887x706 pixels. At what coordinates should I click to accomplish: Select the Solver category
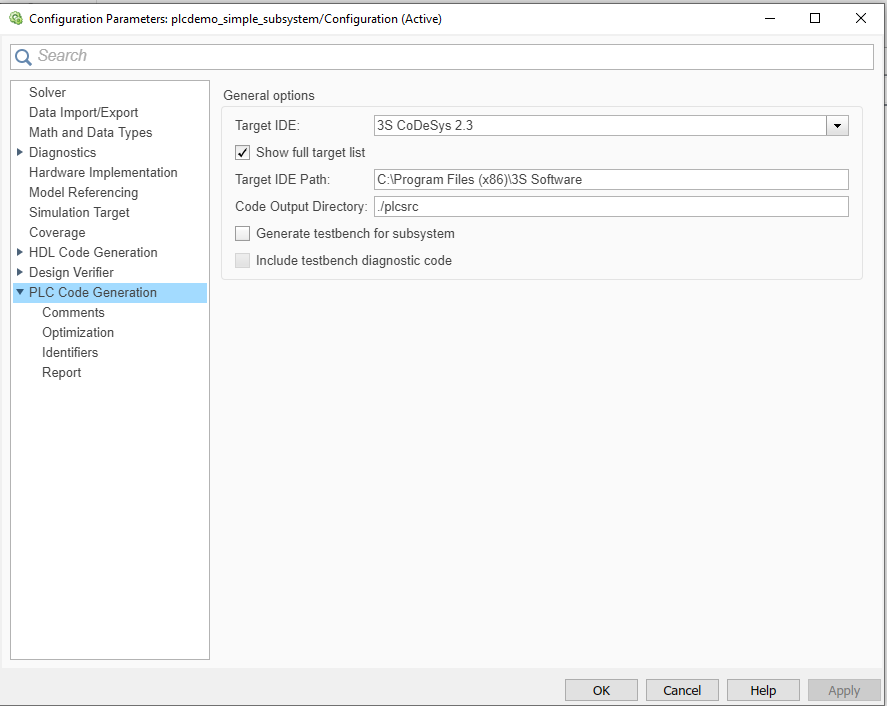point(48,93)
